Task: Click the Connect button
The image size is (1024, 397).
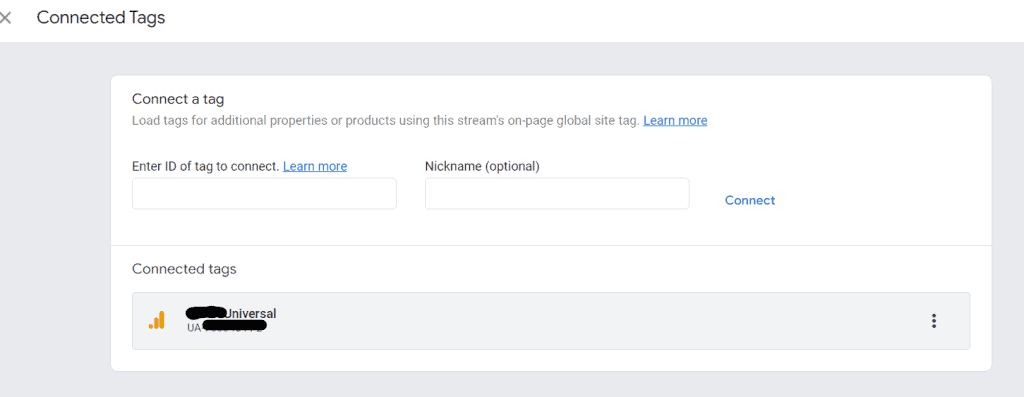Action: (x=750, y=200)
